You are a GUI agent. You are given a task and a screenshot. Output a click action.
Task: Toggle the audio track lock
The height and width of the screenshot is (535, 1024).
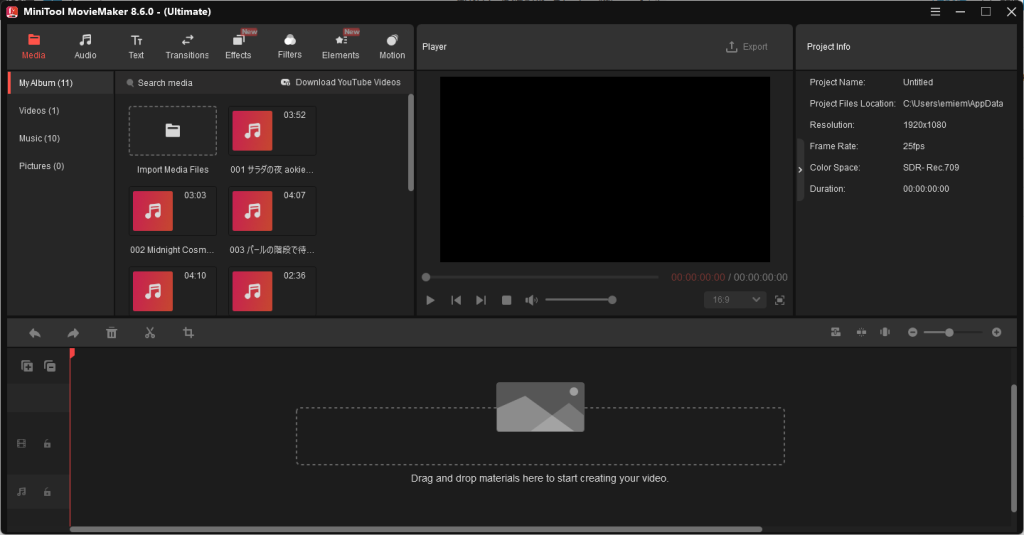[x=47, y=492]
